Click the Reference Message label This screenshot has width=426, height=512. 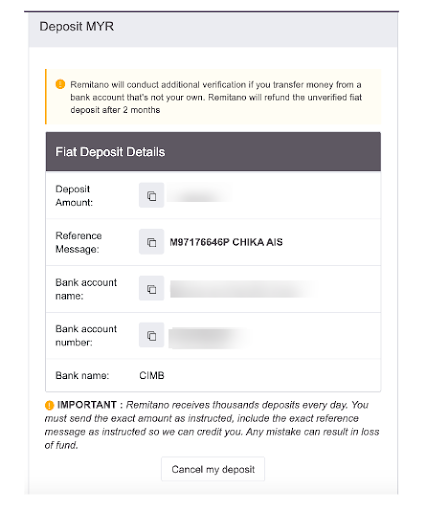pos(78,242)
